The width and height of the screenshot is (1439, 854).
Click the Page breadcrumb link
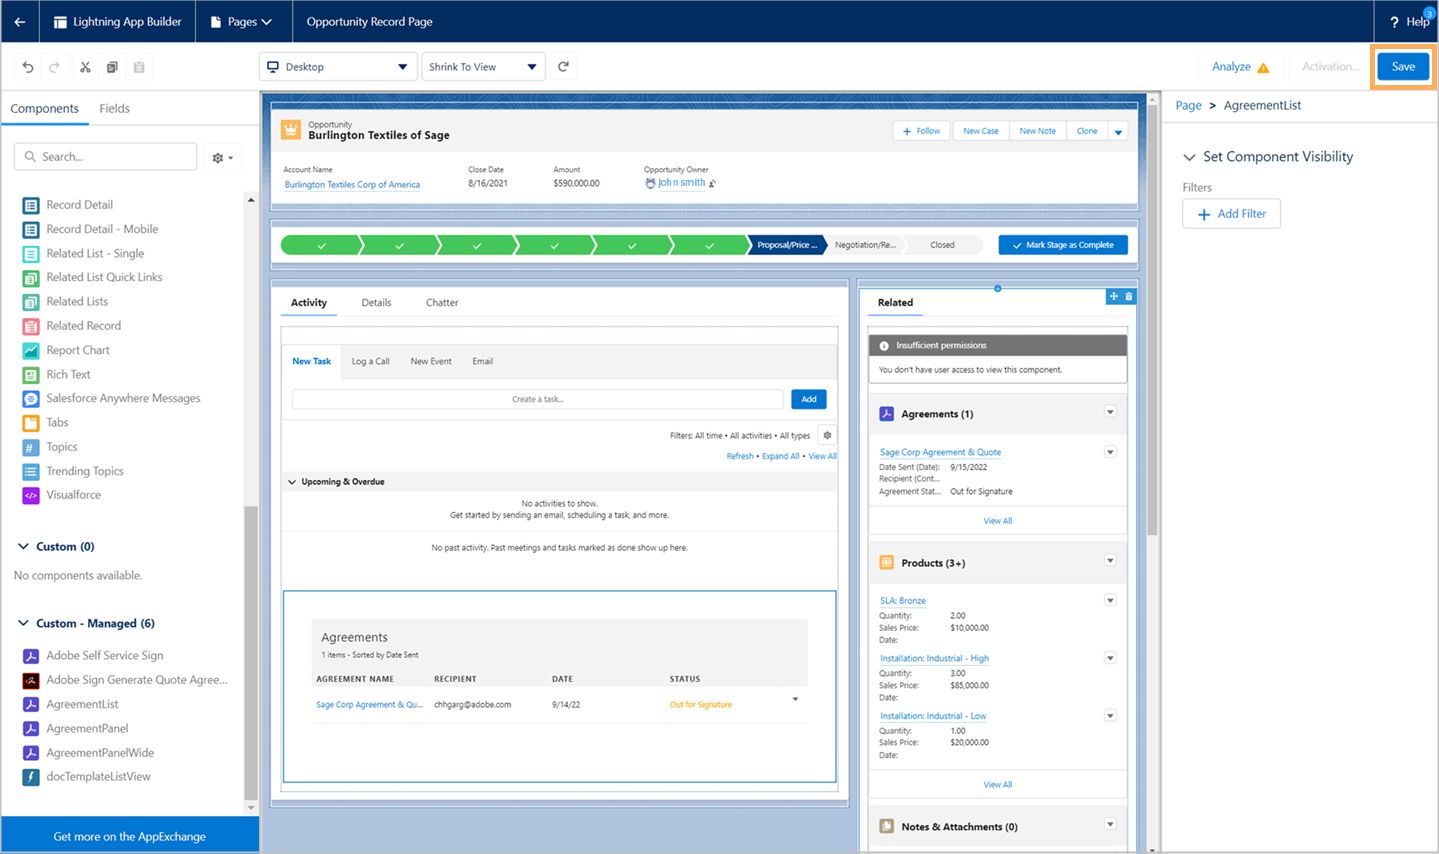1188,105
